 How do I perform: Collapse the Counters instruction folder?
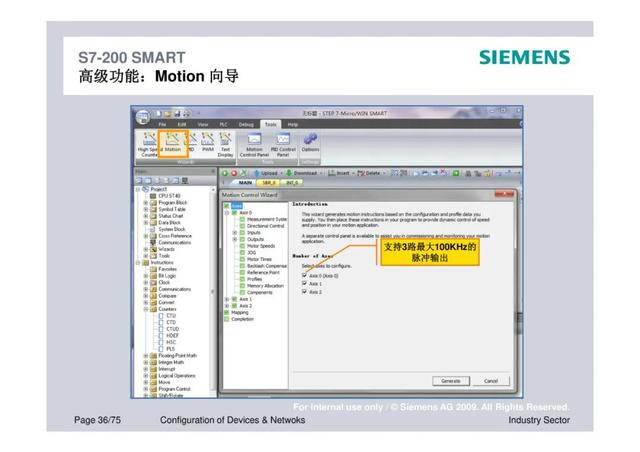[146, 309]
